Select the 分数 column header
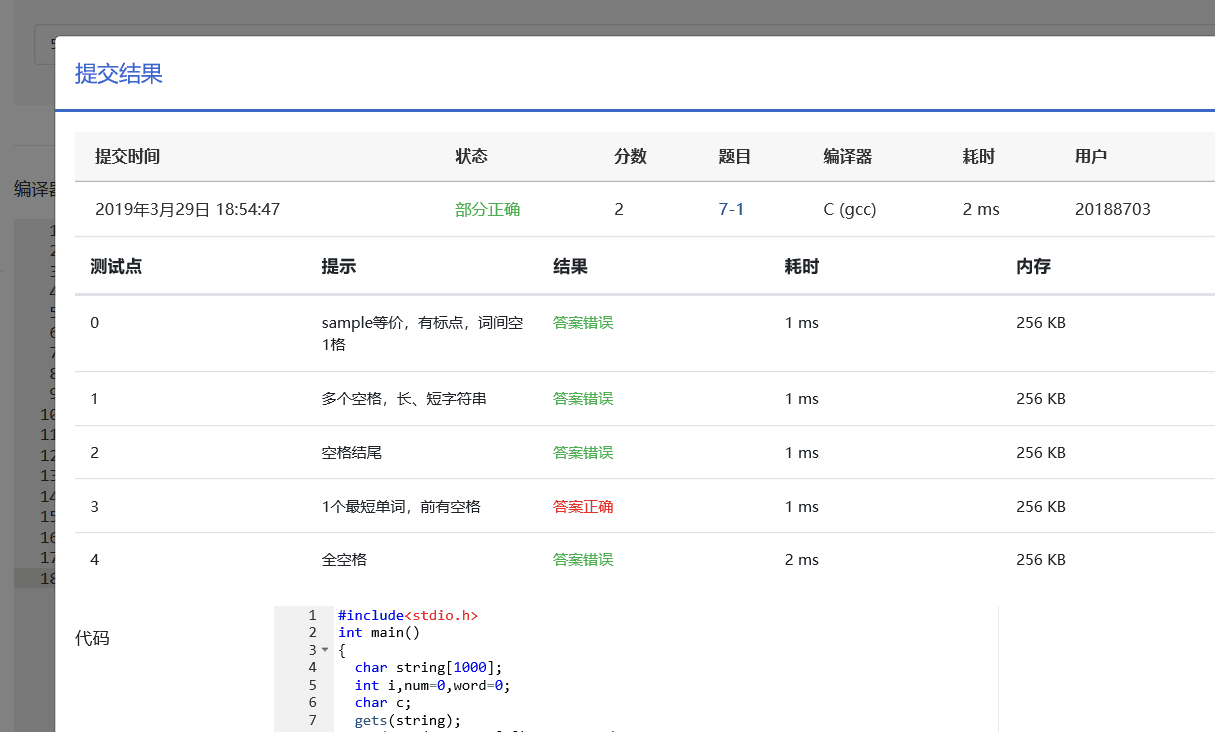The height and width of the screenshot is (732, 1215). 630,157
